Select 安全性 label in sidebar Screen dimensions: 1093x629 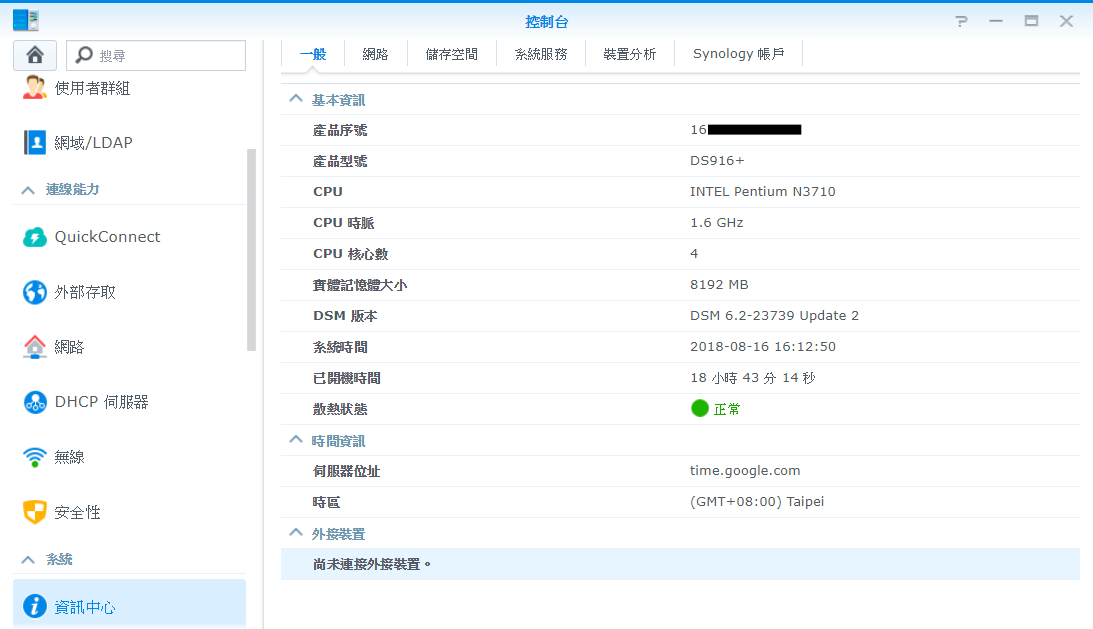coord(77,513)
